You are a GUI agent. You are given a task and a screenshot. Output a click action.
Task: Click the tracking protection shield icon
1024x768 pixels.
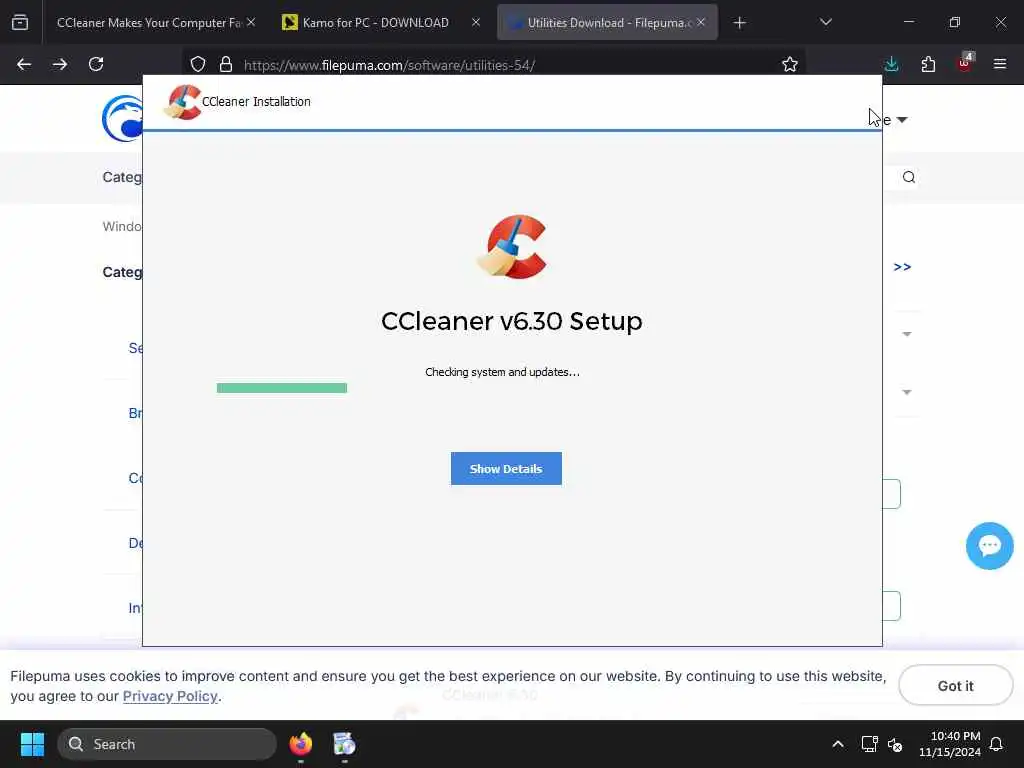pos(198,64)
